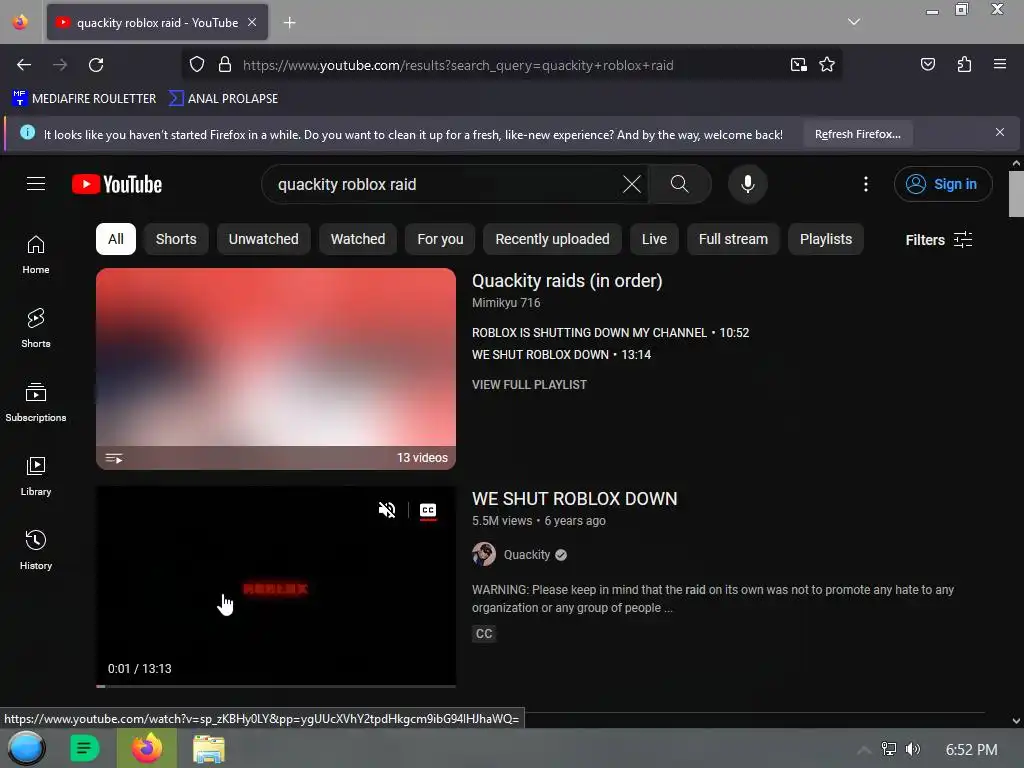Open picture-in-picture icon in address bar
The width and height of the screenshot is (1024, 768).
[798, 65]
